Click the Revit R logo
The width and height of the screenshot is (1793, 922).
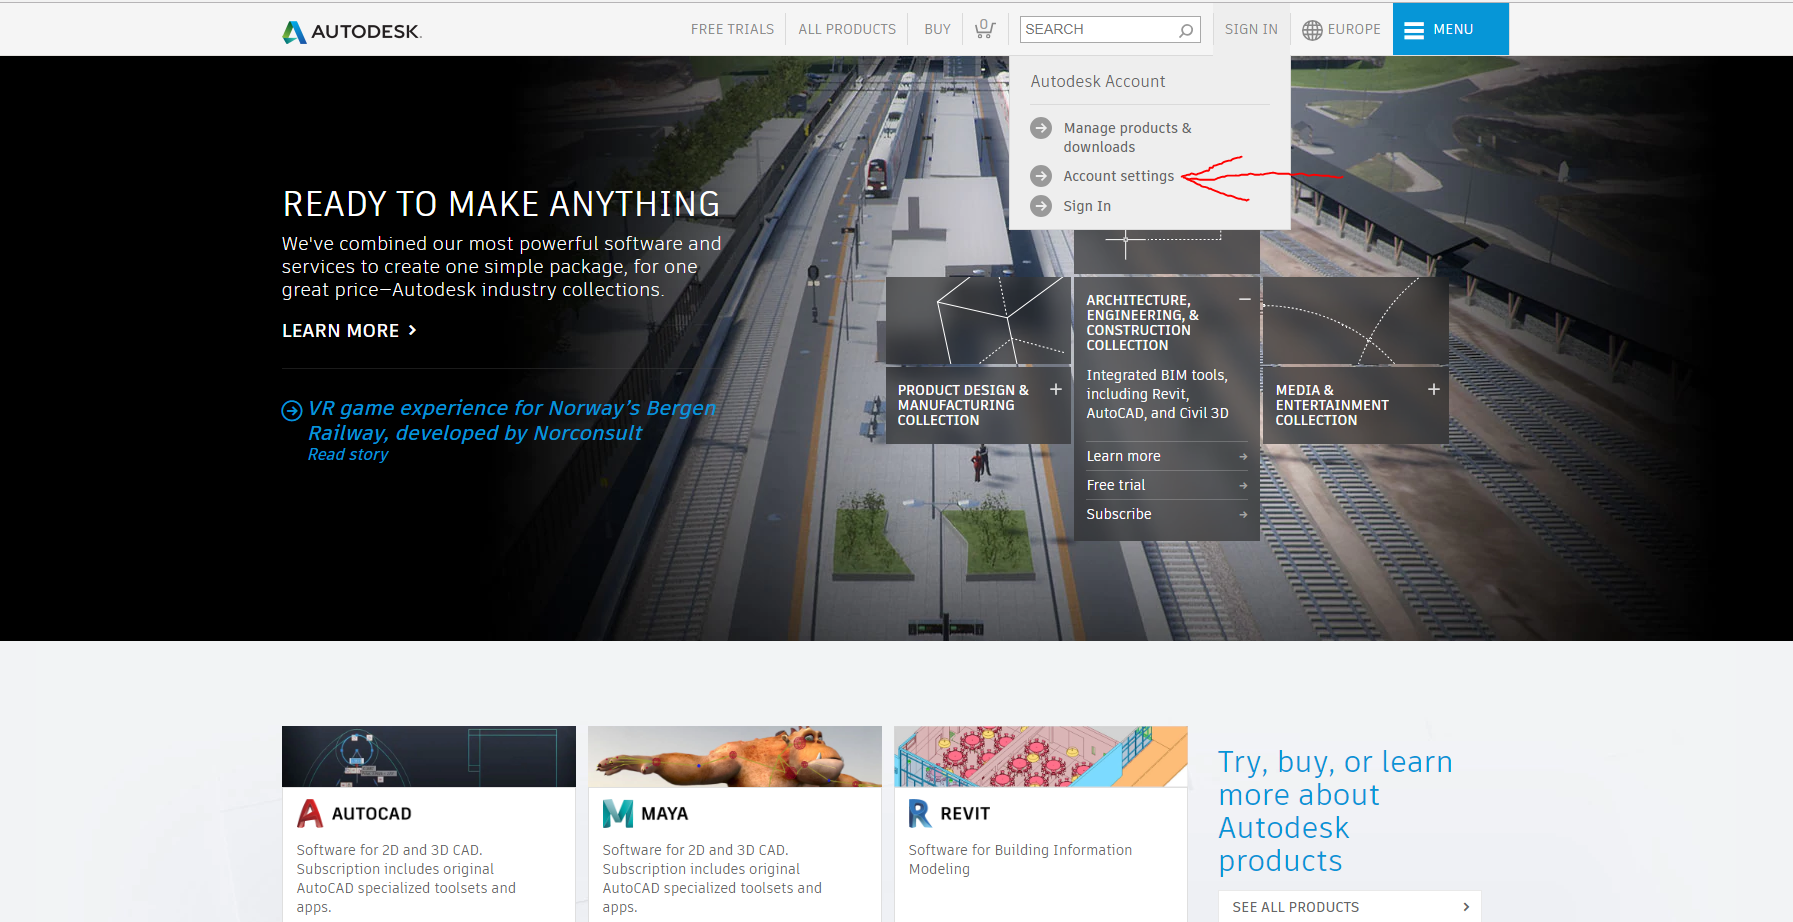pyautogui.click(x=920, y=813)
